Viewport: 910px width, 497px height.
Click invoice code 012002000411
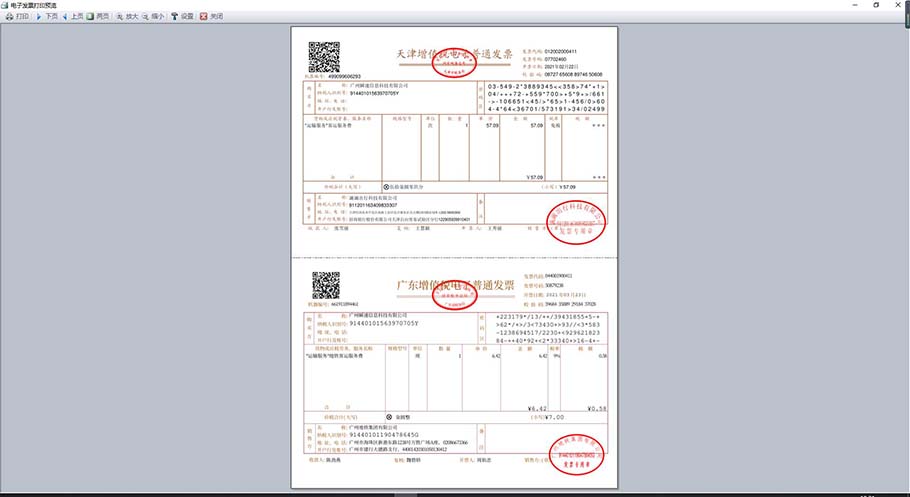pos(560,52)
